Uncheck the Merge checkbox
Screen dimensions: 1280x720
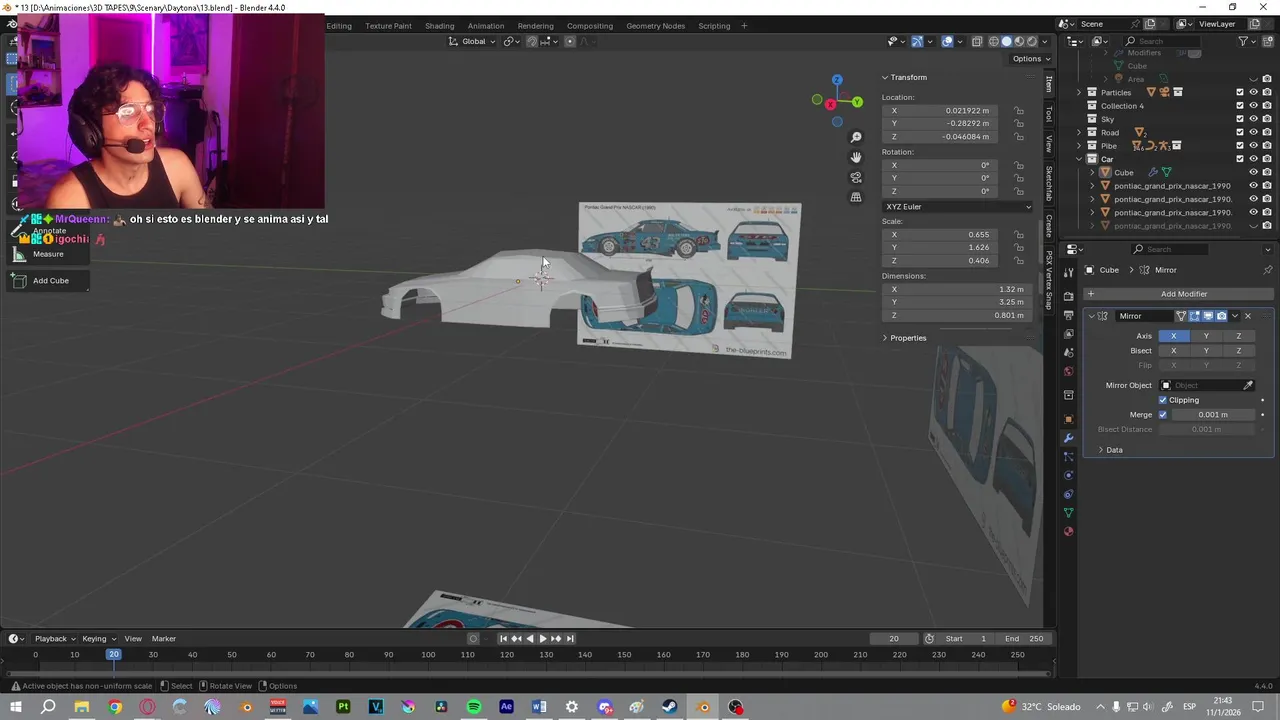click(1163, 415)
